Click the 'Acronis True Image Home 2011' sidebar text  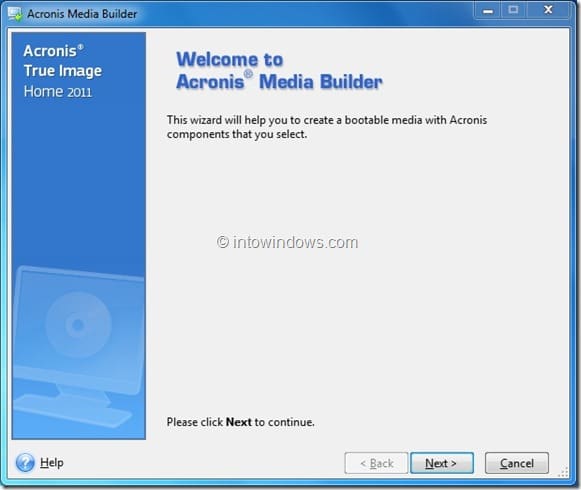(x=63, y=71)
